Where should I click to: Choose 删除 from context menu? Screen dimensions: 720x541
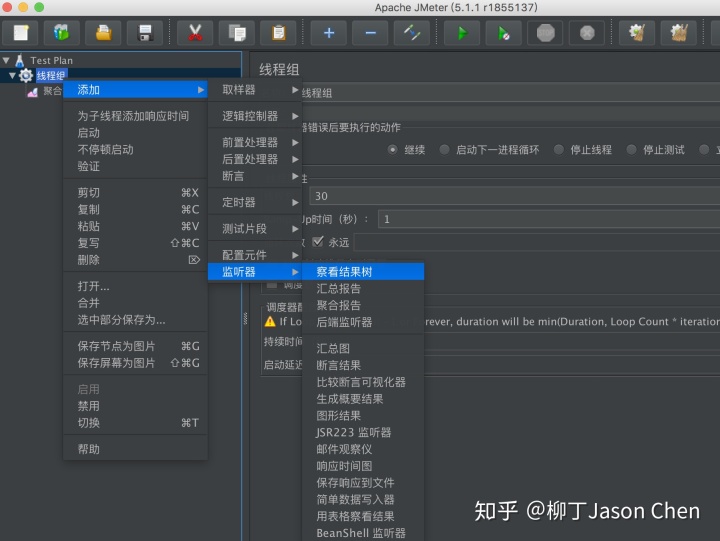coord(135,260)
